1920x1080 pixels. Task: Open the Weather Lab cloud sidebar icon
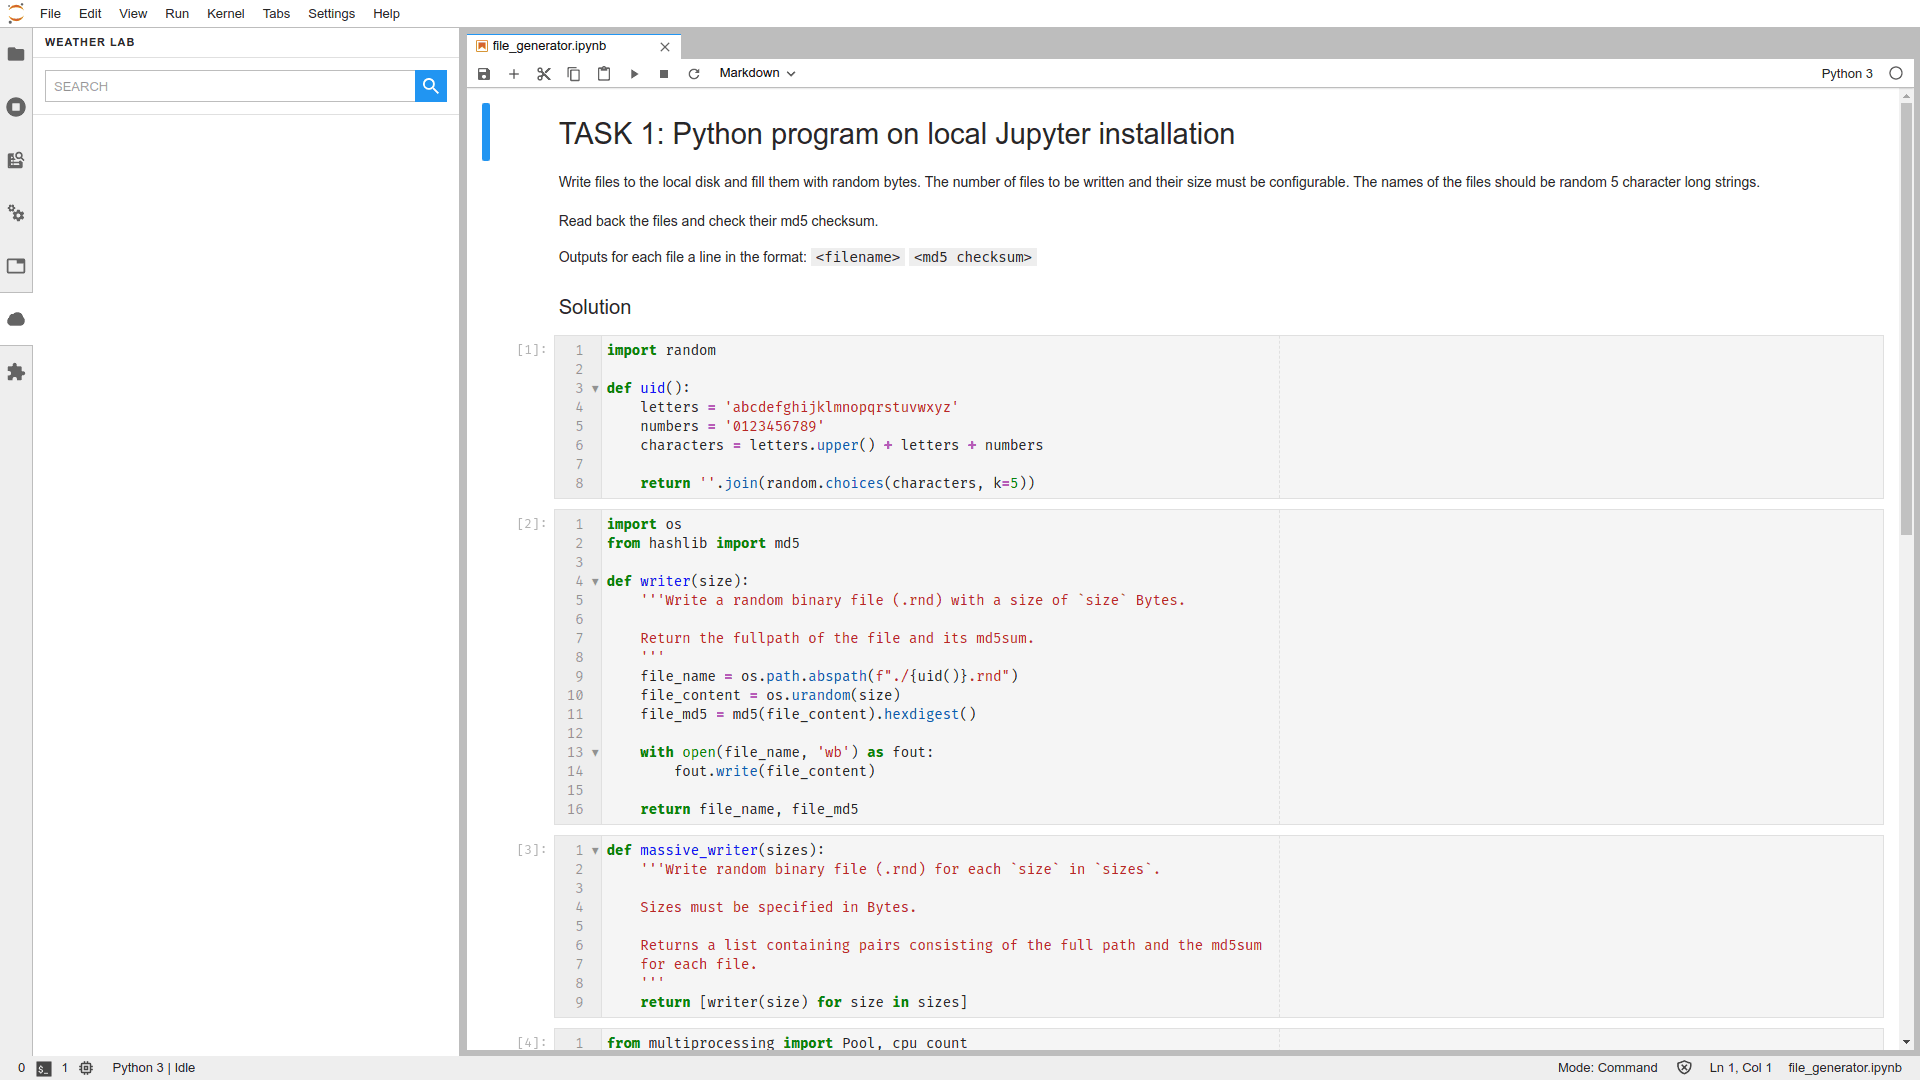tap(16, 319)
